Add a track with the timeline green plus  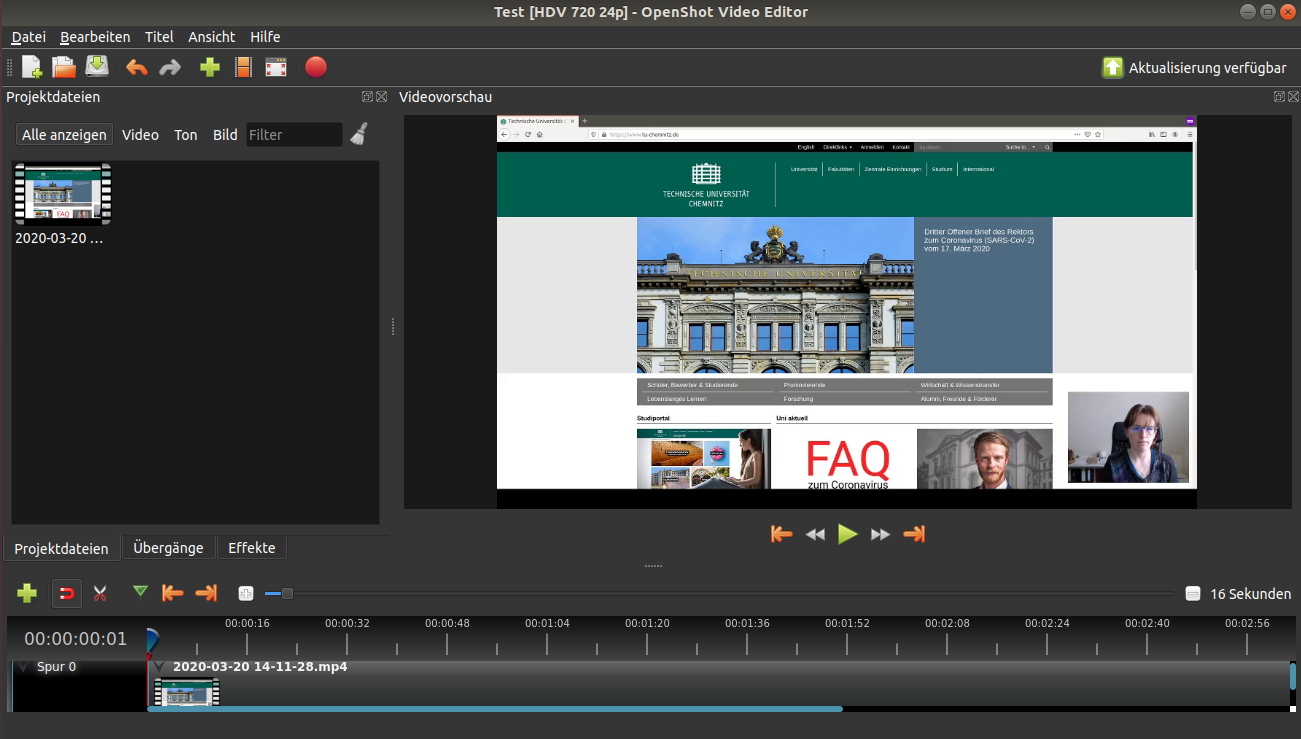[27, 593]
